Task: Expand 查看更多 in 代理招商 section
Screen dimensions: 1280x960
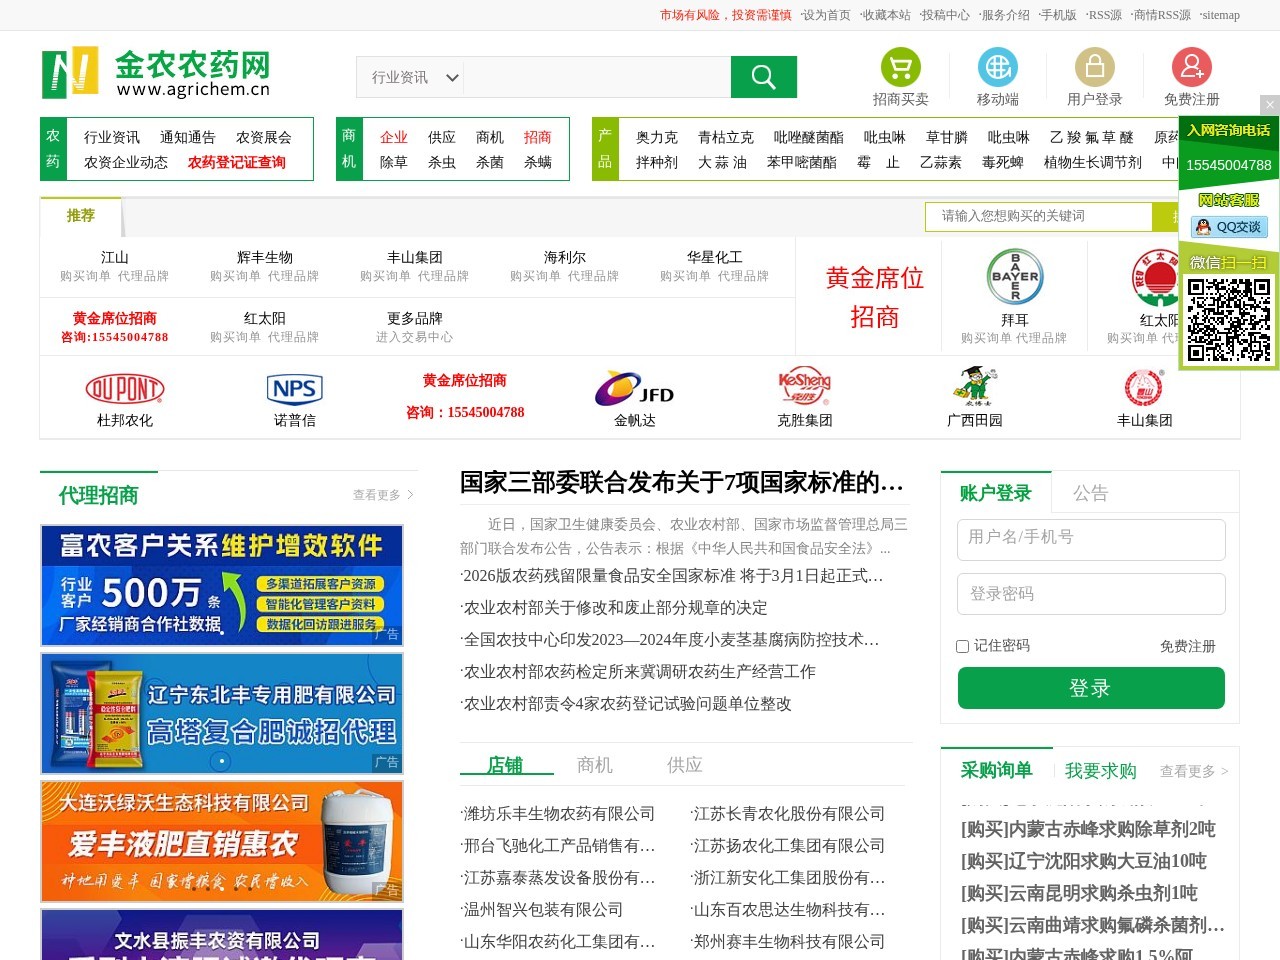Action: coord(382,495)
